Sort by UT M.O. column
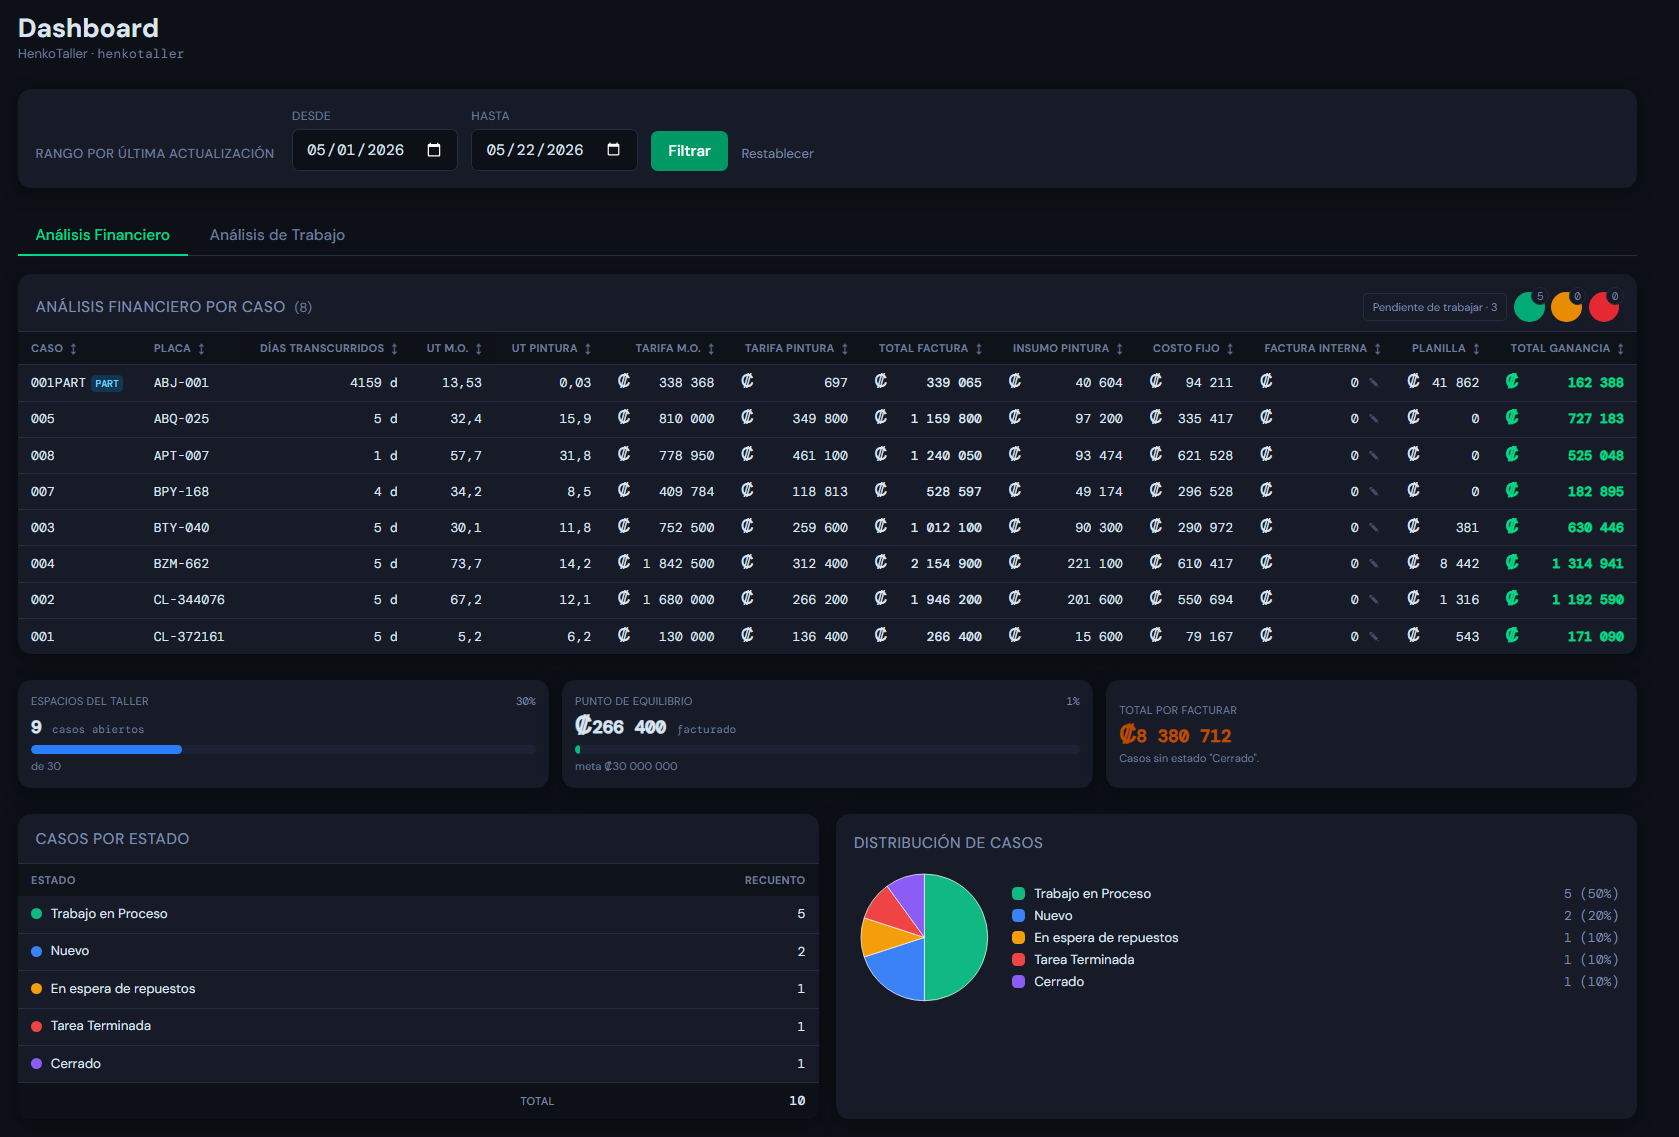The image size is (1679, 1137). [454, 348]
